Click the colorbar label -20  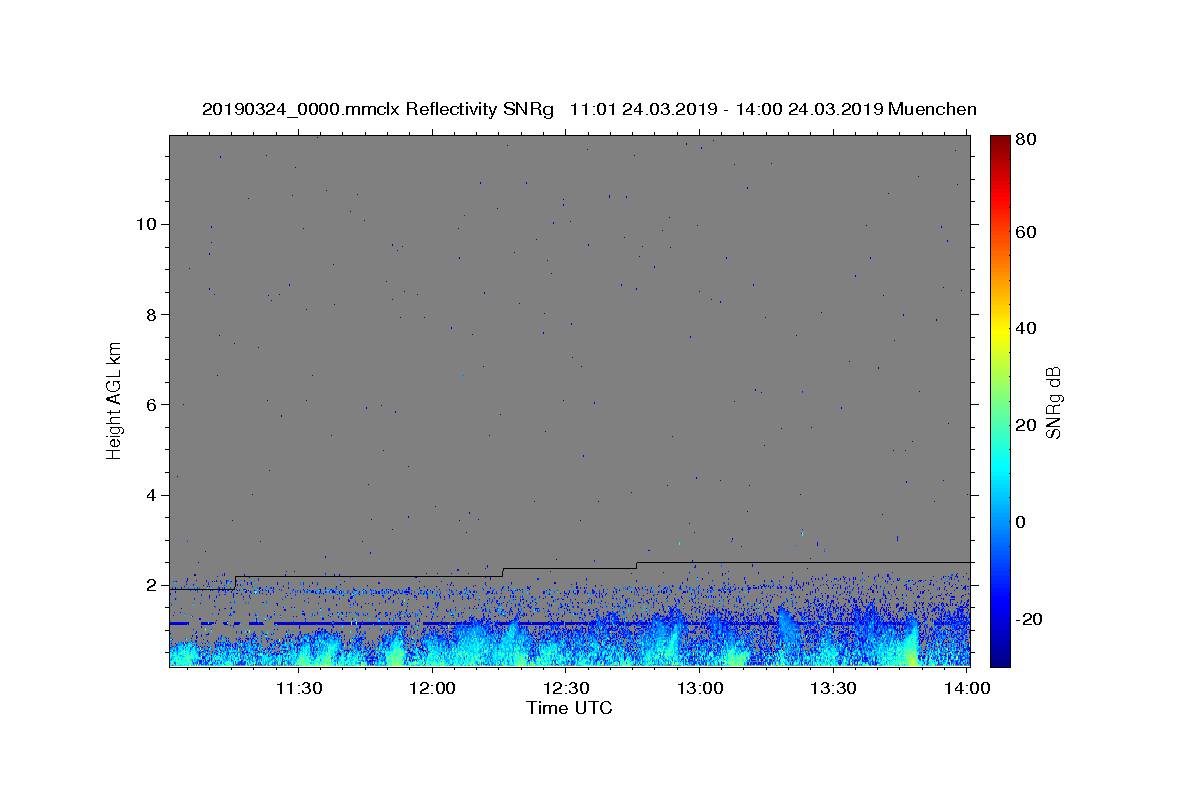tap(1030, 619)
